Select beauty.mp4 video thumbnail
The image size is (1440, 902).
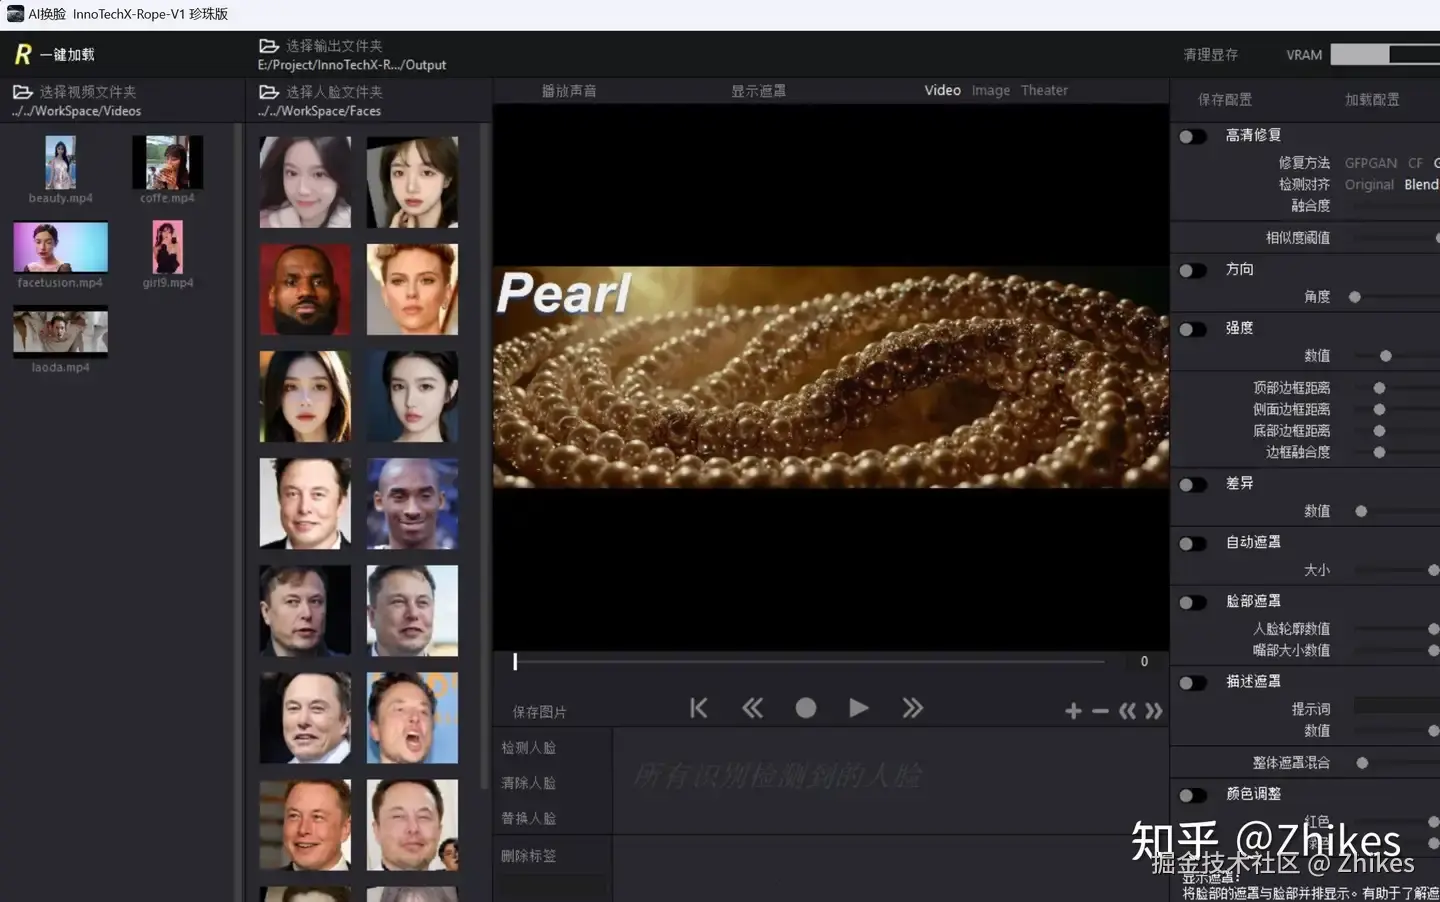click(x=60, y=163)
